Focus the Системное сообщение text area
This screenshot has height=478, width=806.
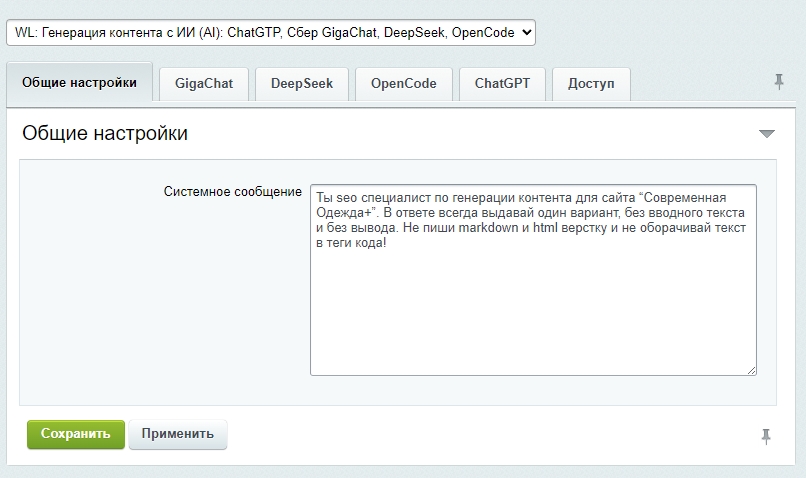pyautogui.click(x=533, y=280)
